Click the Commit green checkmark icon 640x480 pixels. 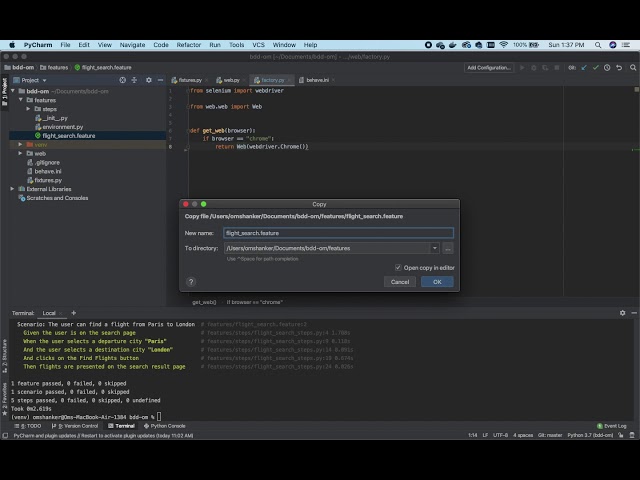(596, 68)
